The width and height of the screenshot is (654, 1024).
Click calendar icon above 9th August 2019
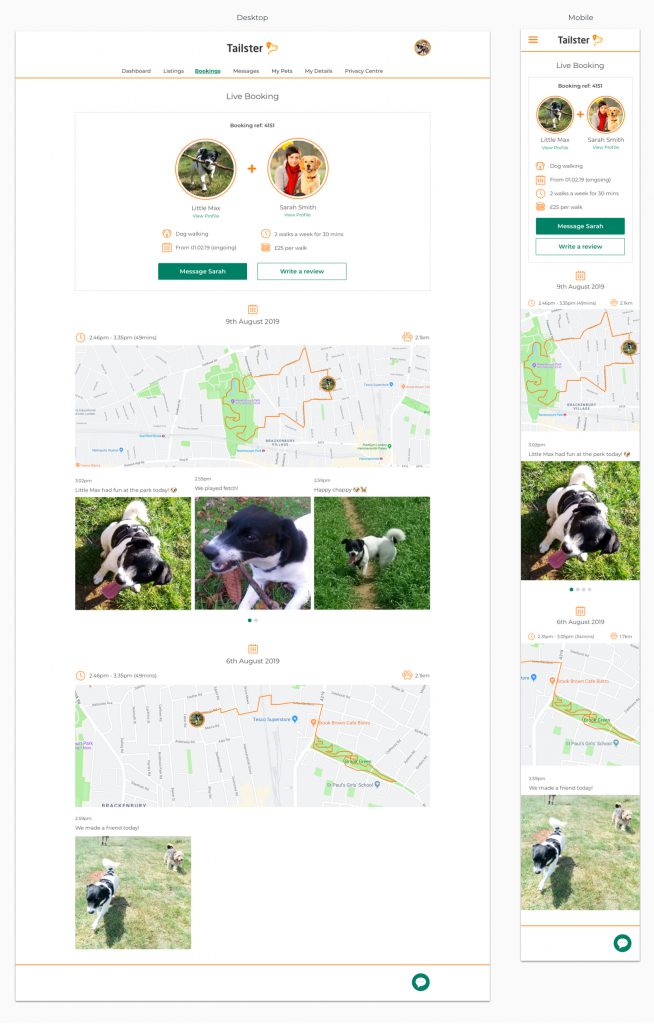tap(253, 308)
